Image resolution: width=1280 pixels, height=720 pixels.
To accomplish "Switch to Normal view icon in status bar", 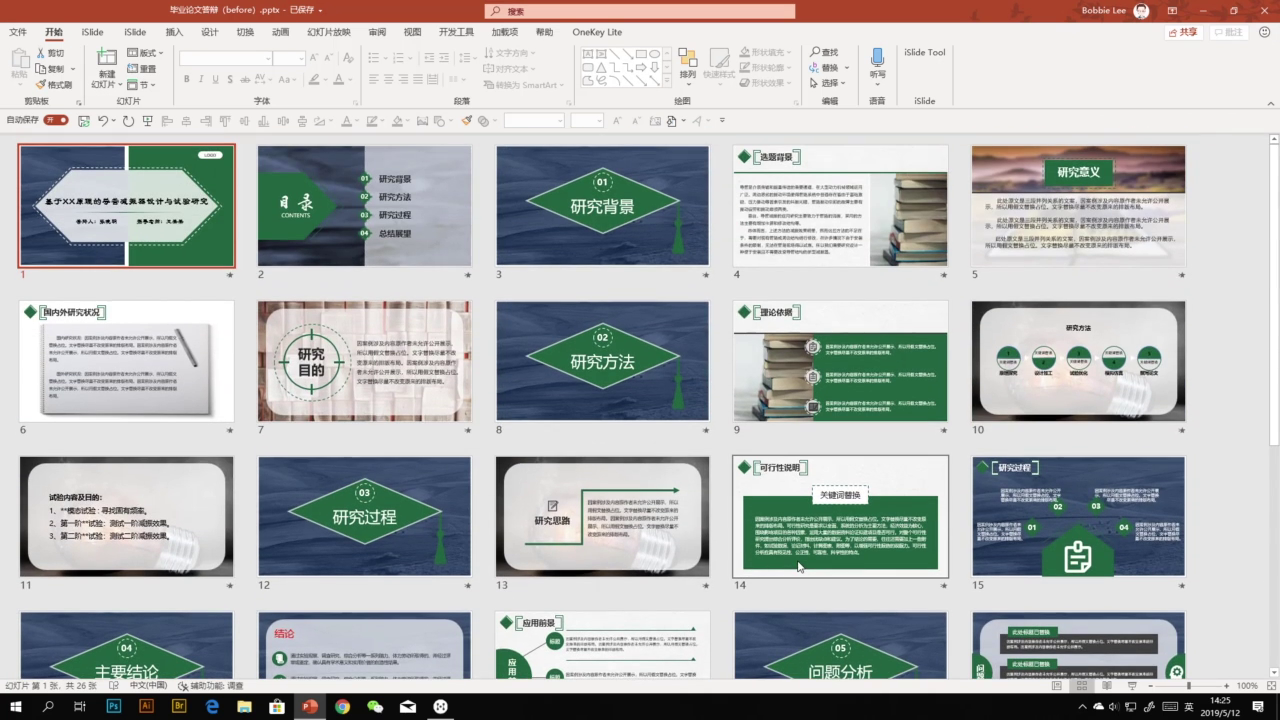I will click(x=1057, y=686).
